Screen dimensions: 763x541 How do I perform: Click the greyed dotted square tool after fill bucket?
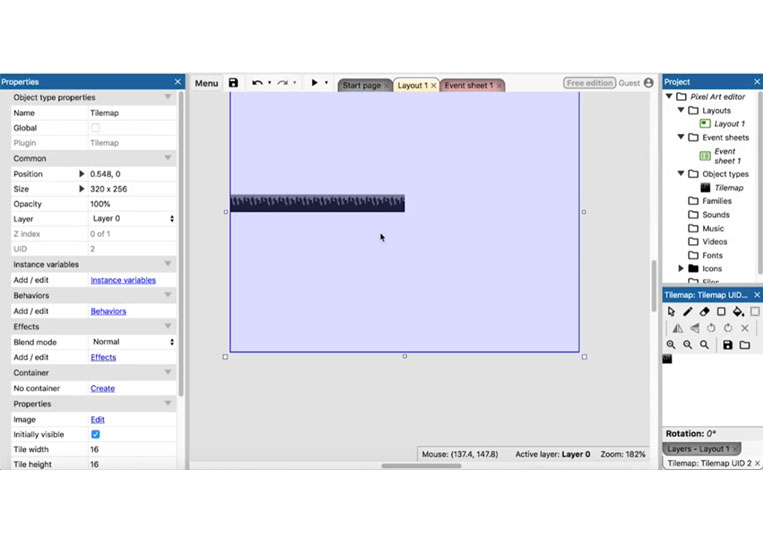coord(755,311)
